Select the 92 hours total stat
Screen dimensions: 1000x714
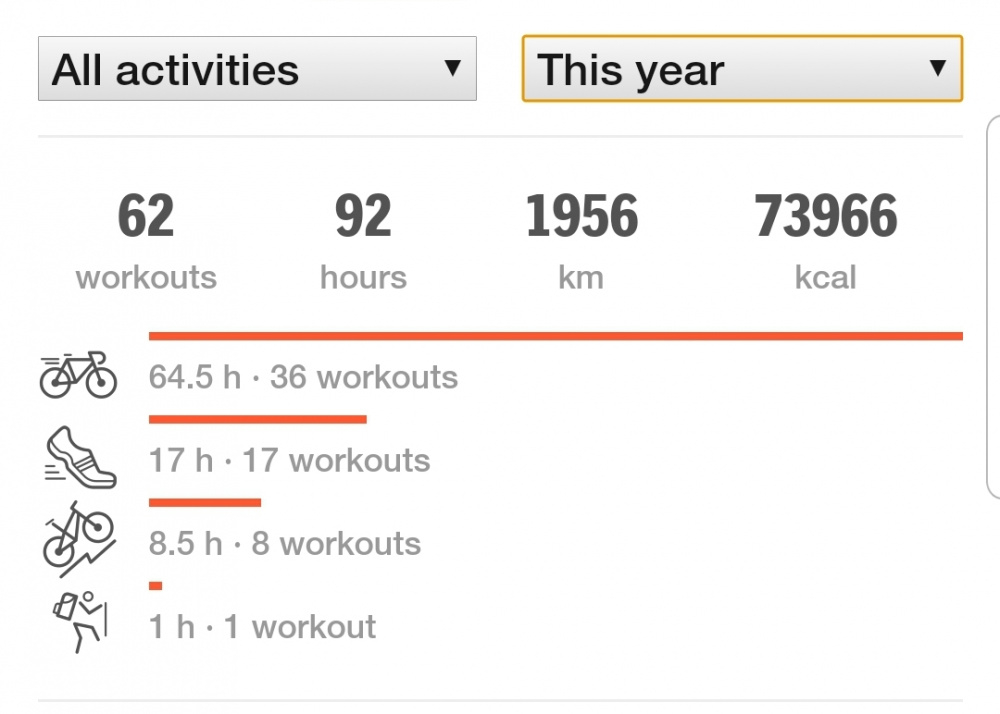click(363, 240)
